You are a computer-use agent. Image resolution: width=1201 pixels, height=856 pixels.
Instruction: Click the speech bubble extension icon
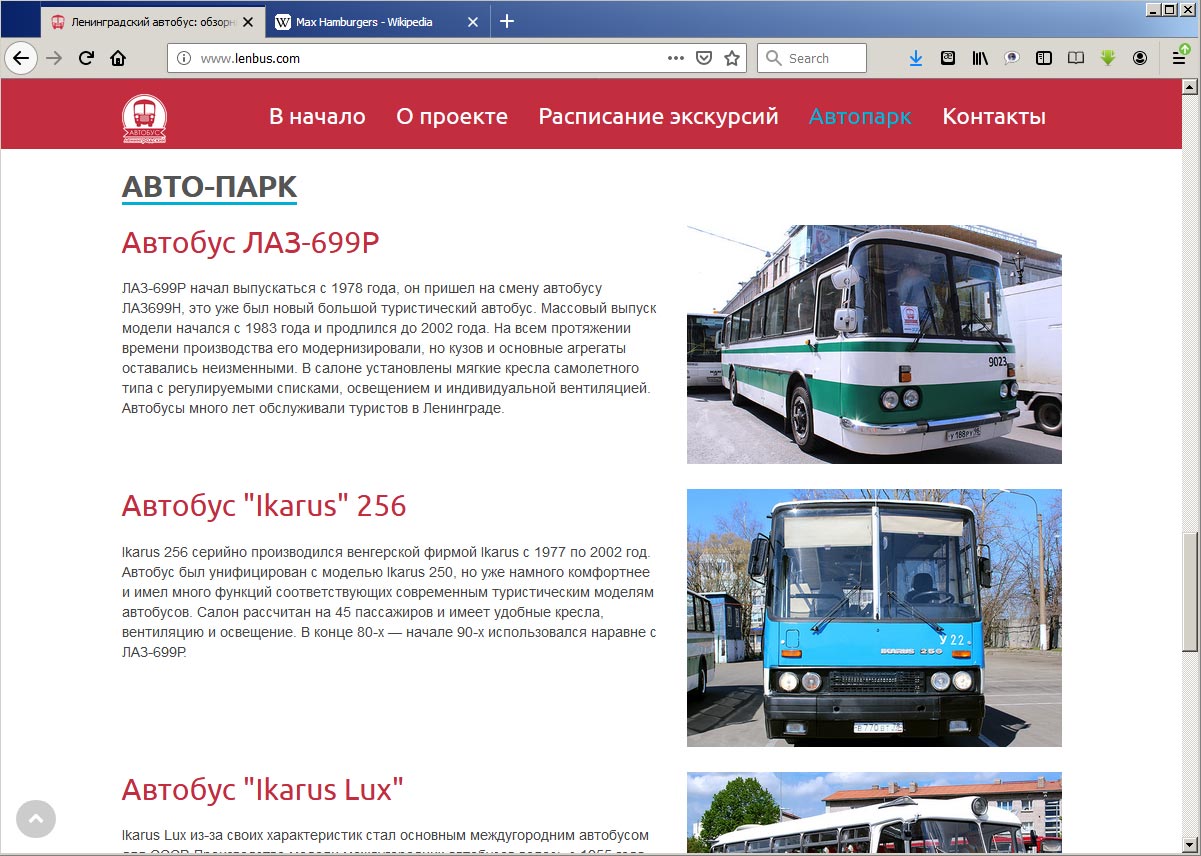click(x=1012, y=58)
